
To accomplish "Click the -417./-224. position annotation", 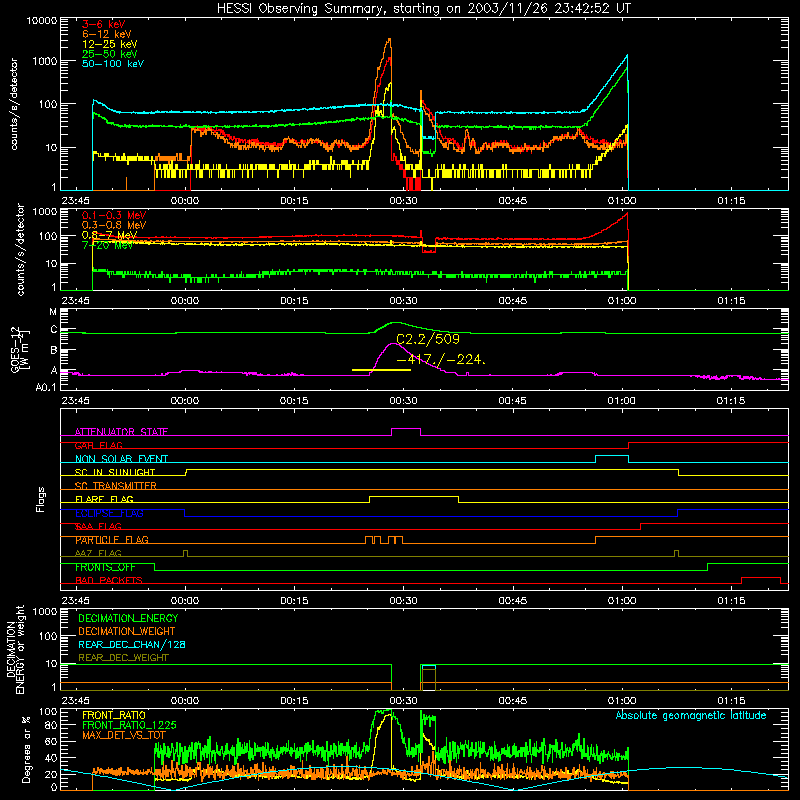I will tap(441, 360).
